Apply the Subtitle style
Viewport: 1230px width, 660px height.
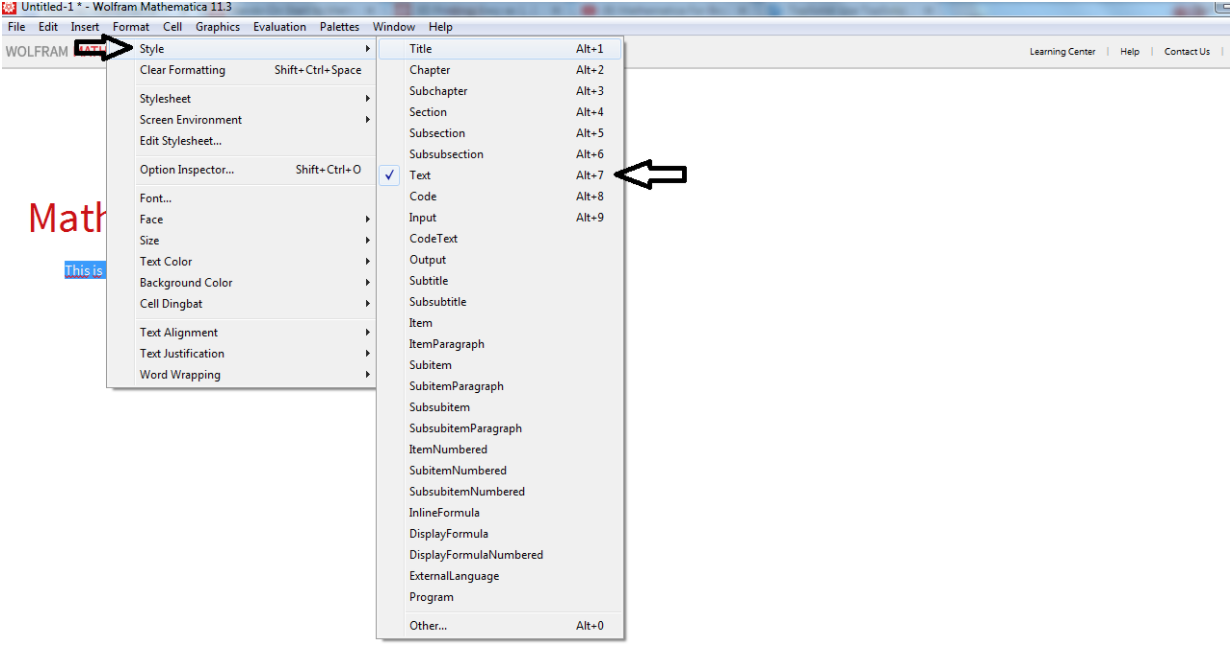500,281
